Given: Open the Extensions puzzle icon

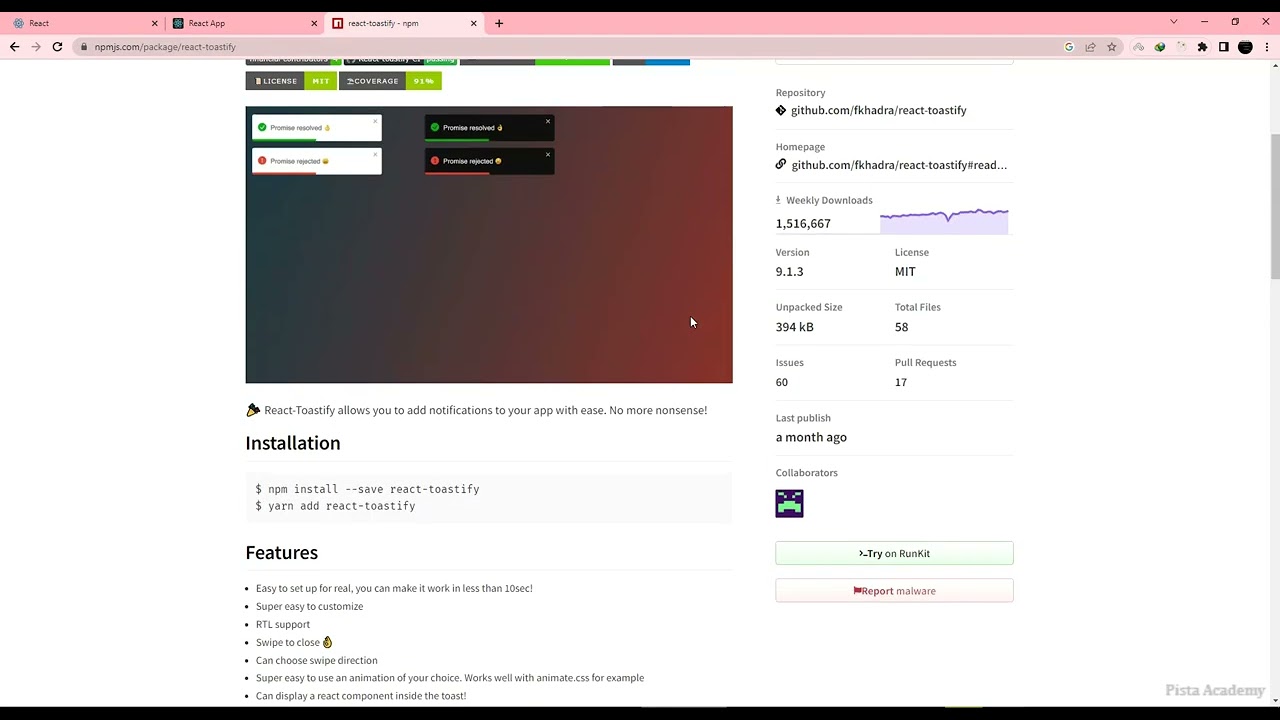Looking at the screenshot, I should (x=1202, y=47).
